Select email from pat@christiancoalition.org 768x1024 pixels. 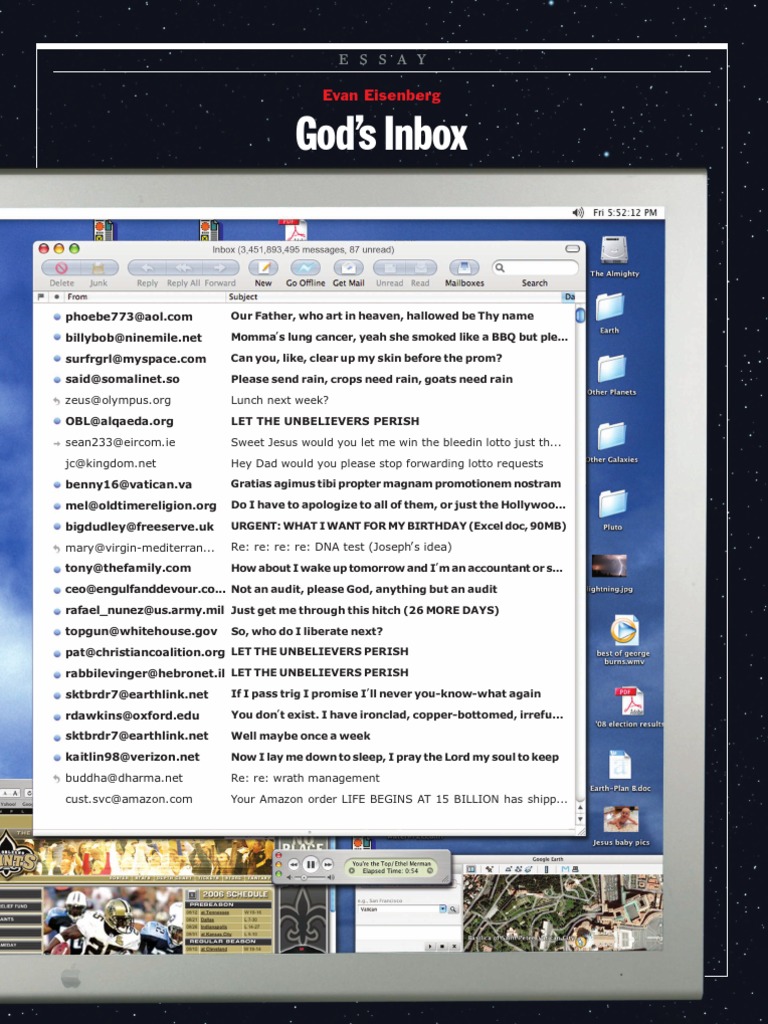306,652
